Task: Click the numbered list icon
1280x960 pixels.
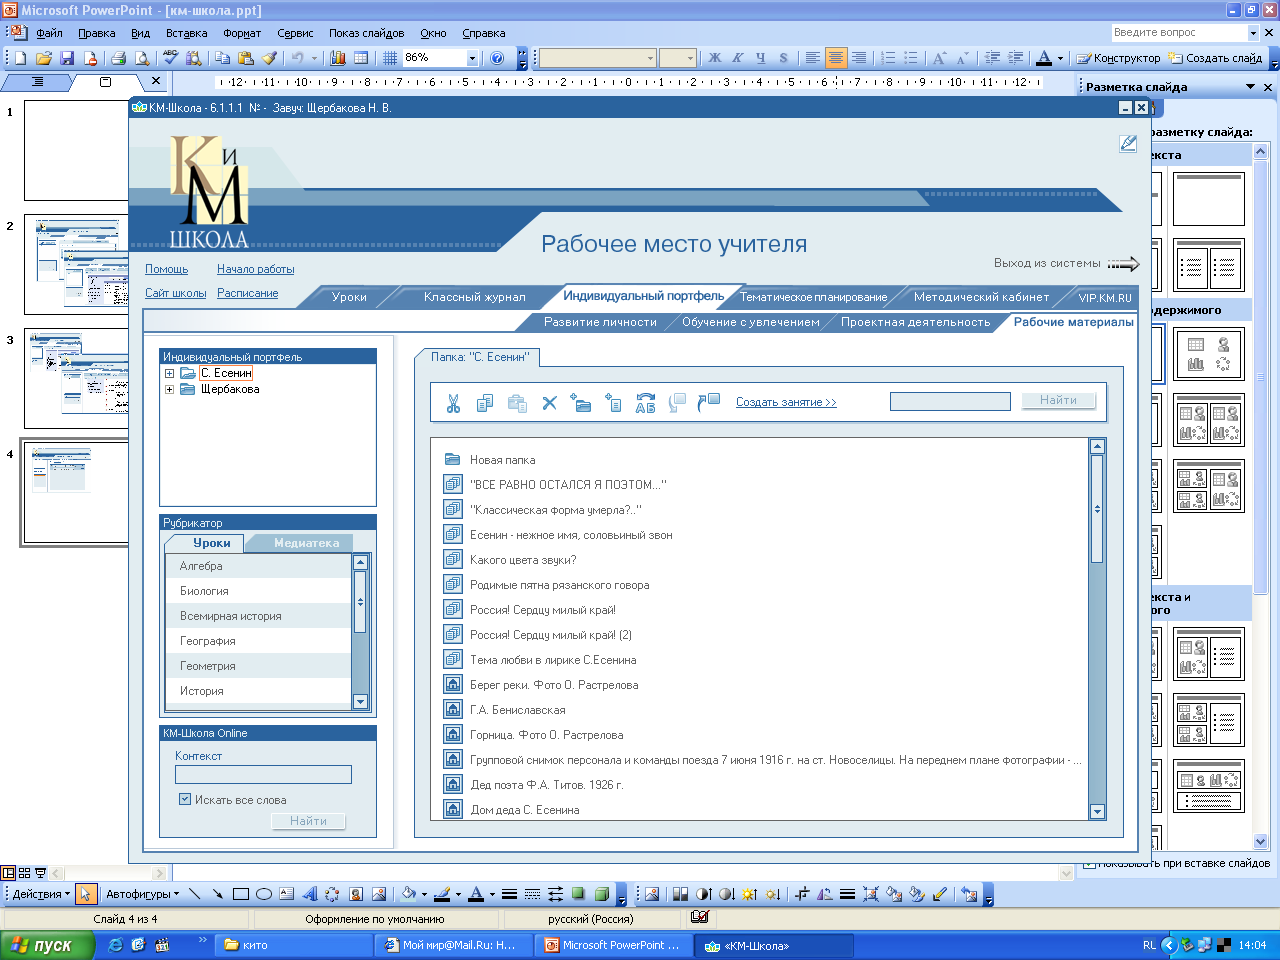Action: (x=888, y=58)
